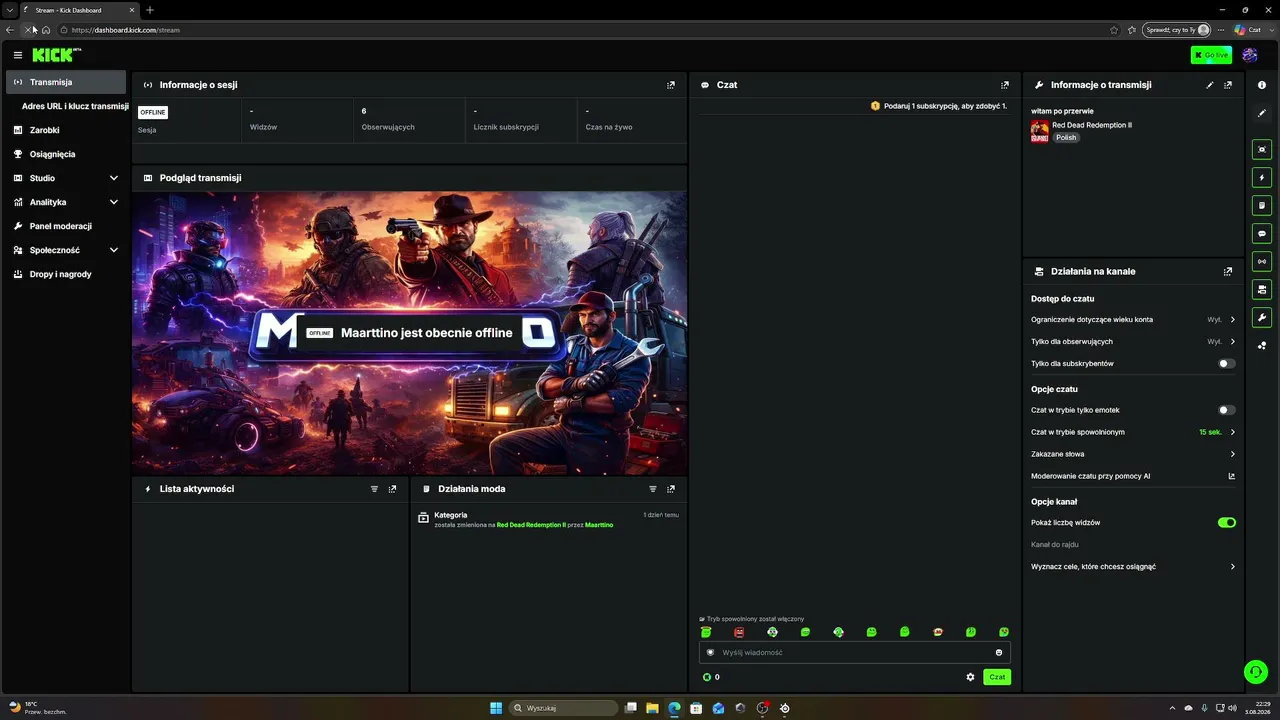
Task: Open Panel moderacji in the sidebar
Action: [66, 226]
